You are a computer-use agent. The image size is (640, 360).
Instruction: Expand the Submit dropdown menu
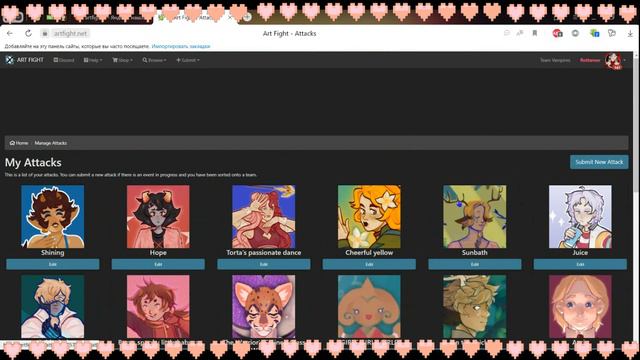tap(188, 60)
